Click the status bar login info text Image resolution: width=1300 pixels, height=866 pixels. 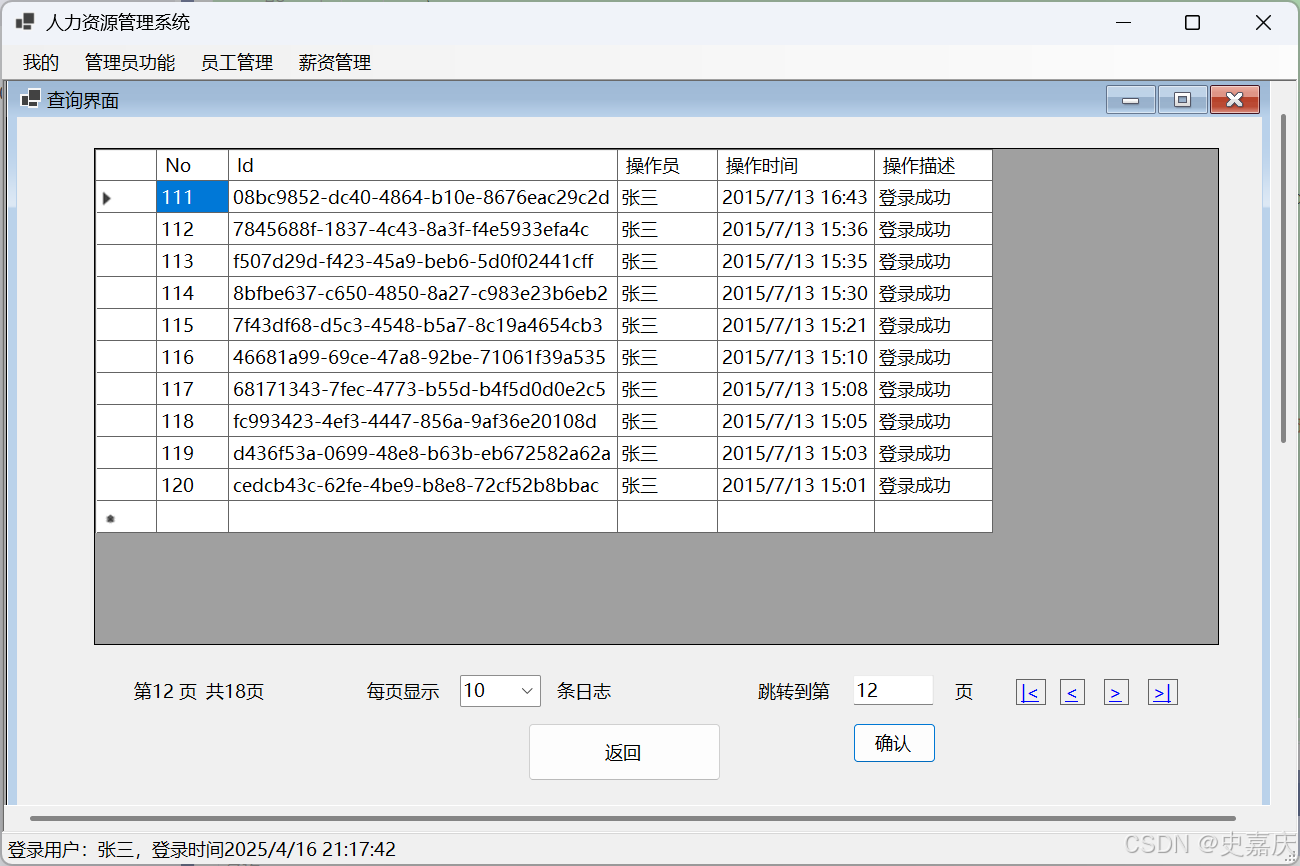click(202, 850)
